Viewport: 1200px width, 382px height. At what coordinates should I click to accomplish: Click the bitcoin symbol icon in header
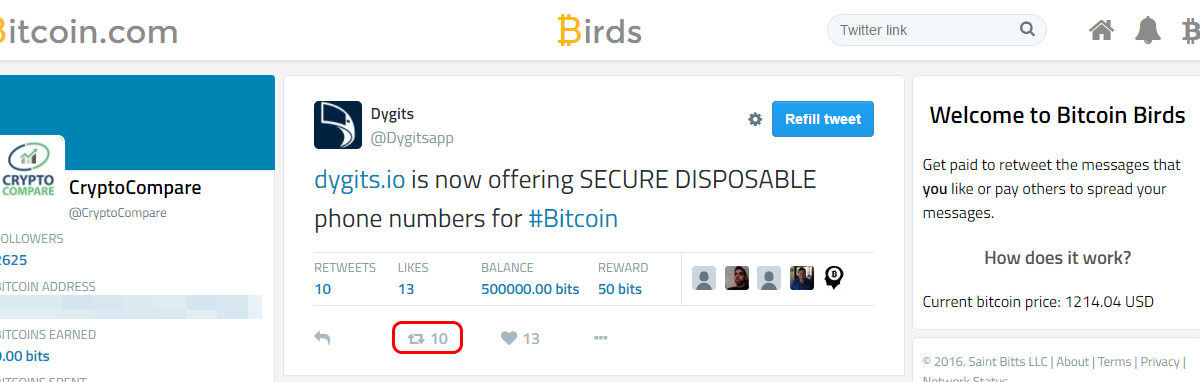coord(1191,31)
